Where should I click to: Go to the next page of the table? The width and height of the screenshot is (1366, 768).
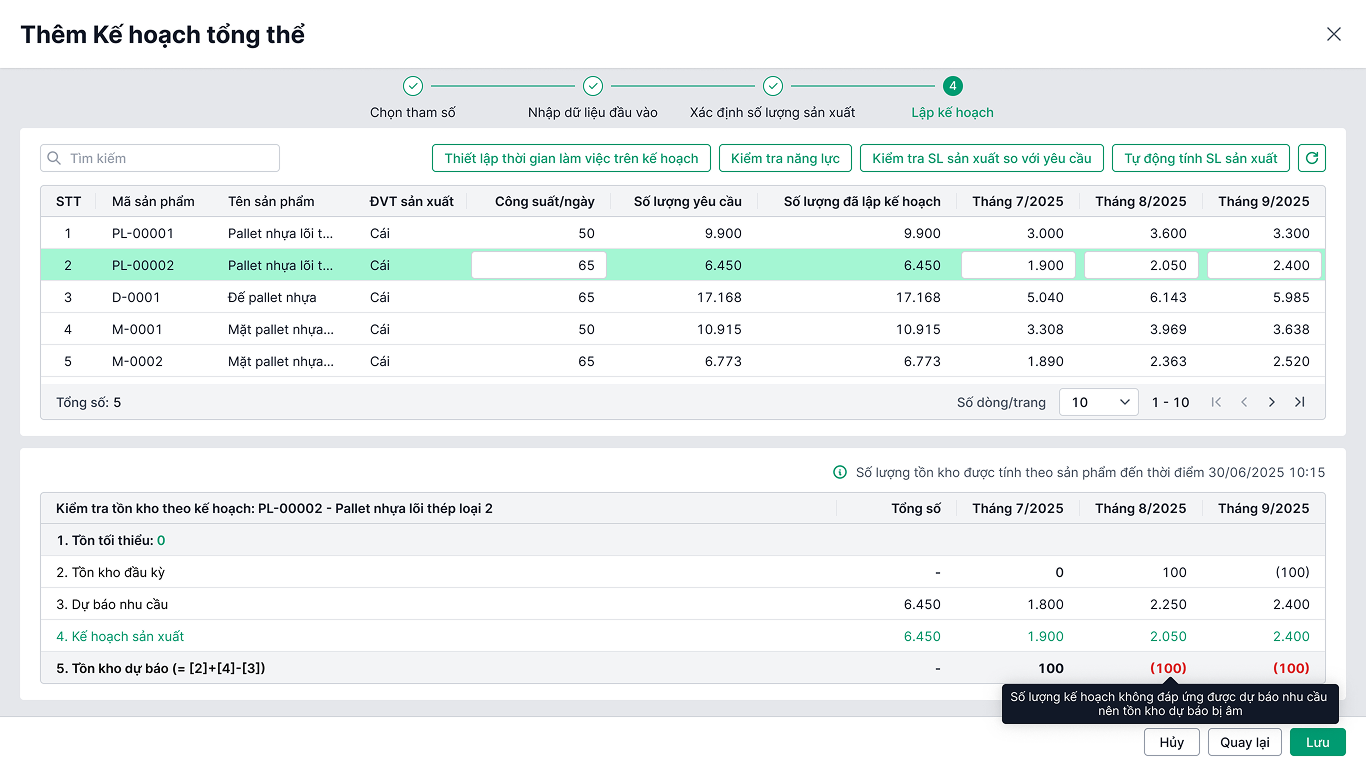point(1272,402)
